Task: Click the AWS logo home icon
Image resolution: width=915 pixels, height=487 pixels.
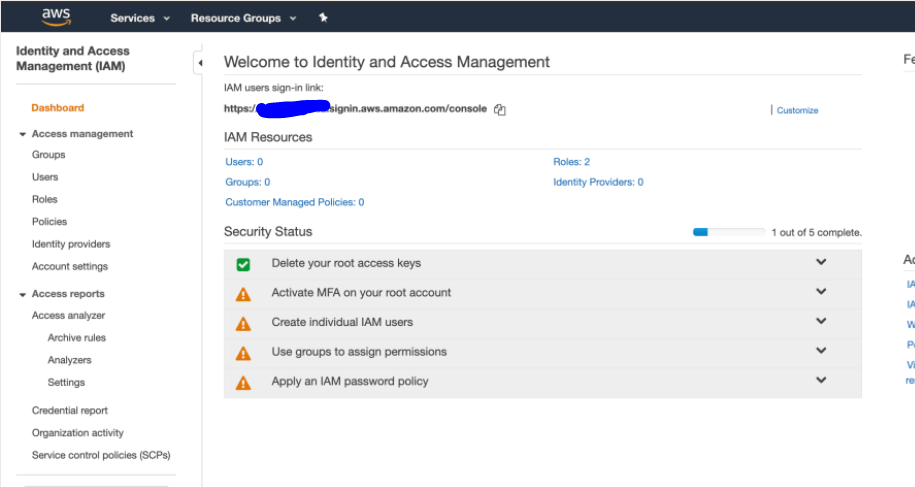Action: 55,17
